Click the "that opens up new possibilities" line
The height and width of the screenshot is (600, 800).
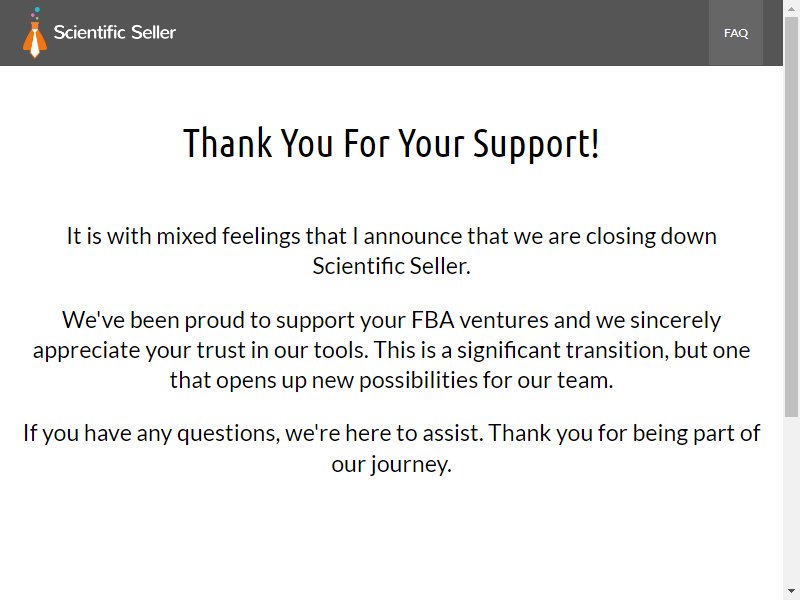391,380
